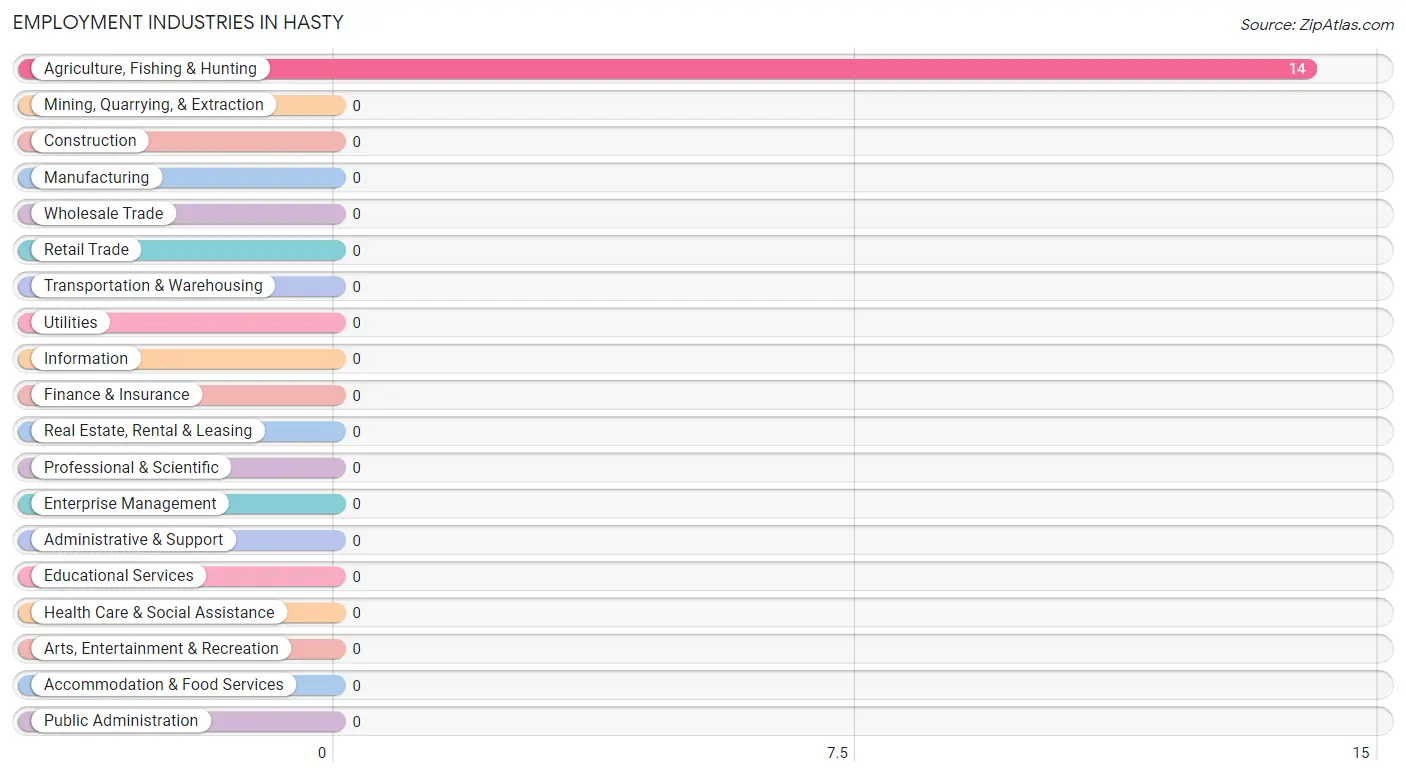Click the Transportation & Warehousing label

point(153,286)
